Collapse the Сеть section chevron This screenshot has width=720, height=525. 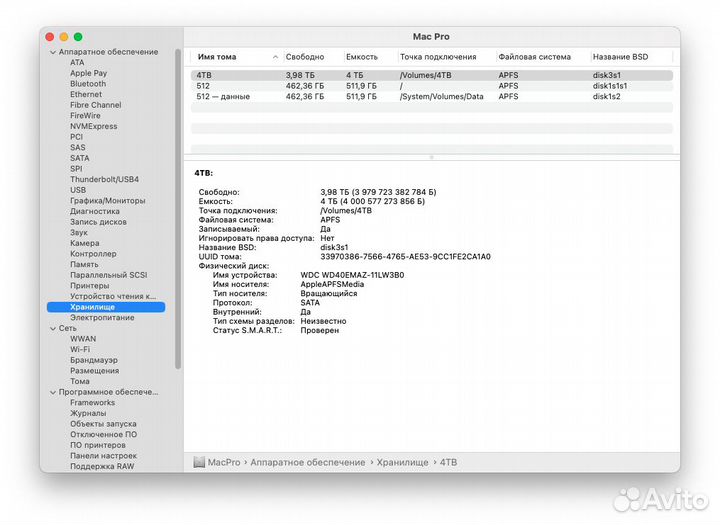point(53,328)
